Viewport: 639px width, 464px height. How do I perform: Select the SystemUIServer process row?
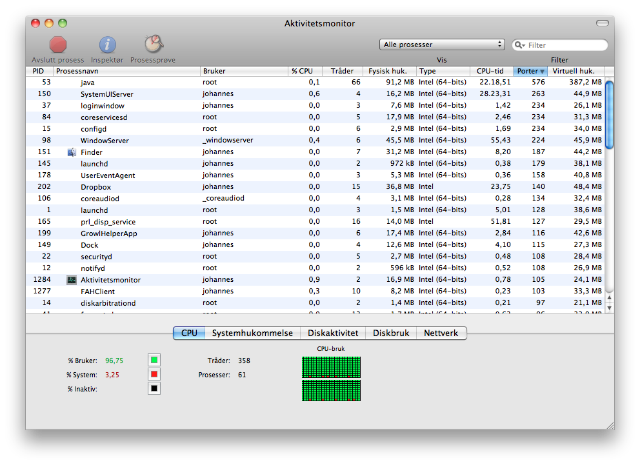pyautogui.click(x=316, y=94)
